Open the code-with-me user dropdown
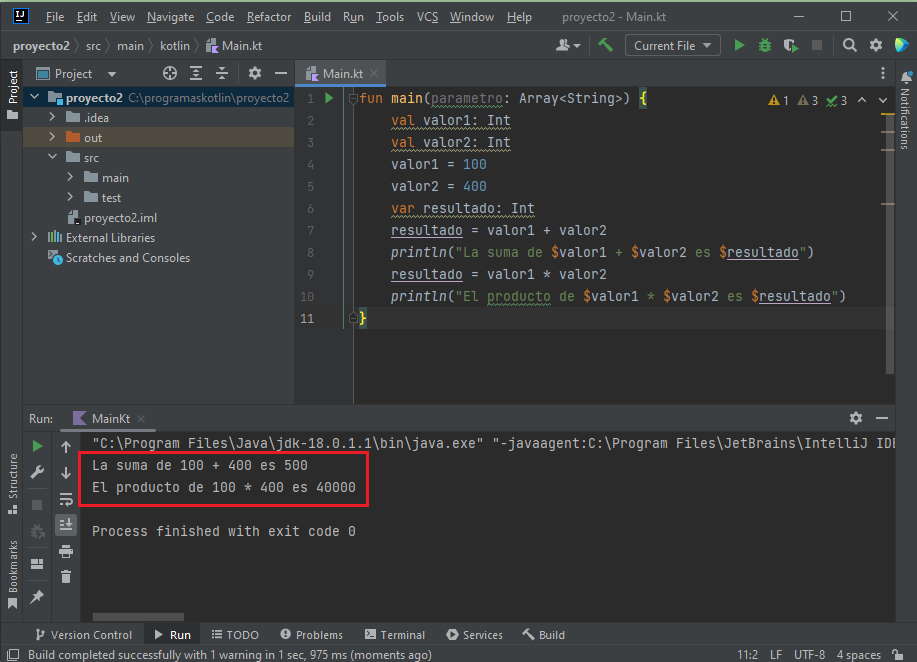Screen dimensions: 917x662 [568, 46]
